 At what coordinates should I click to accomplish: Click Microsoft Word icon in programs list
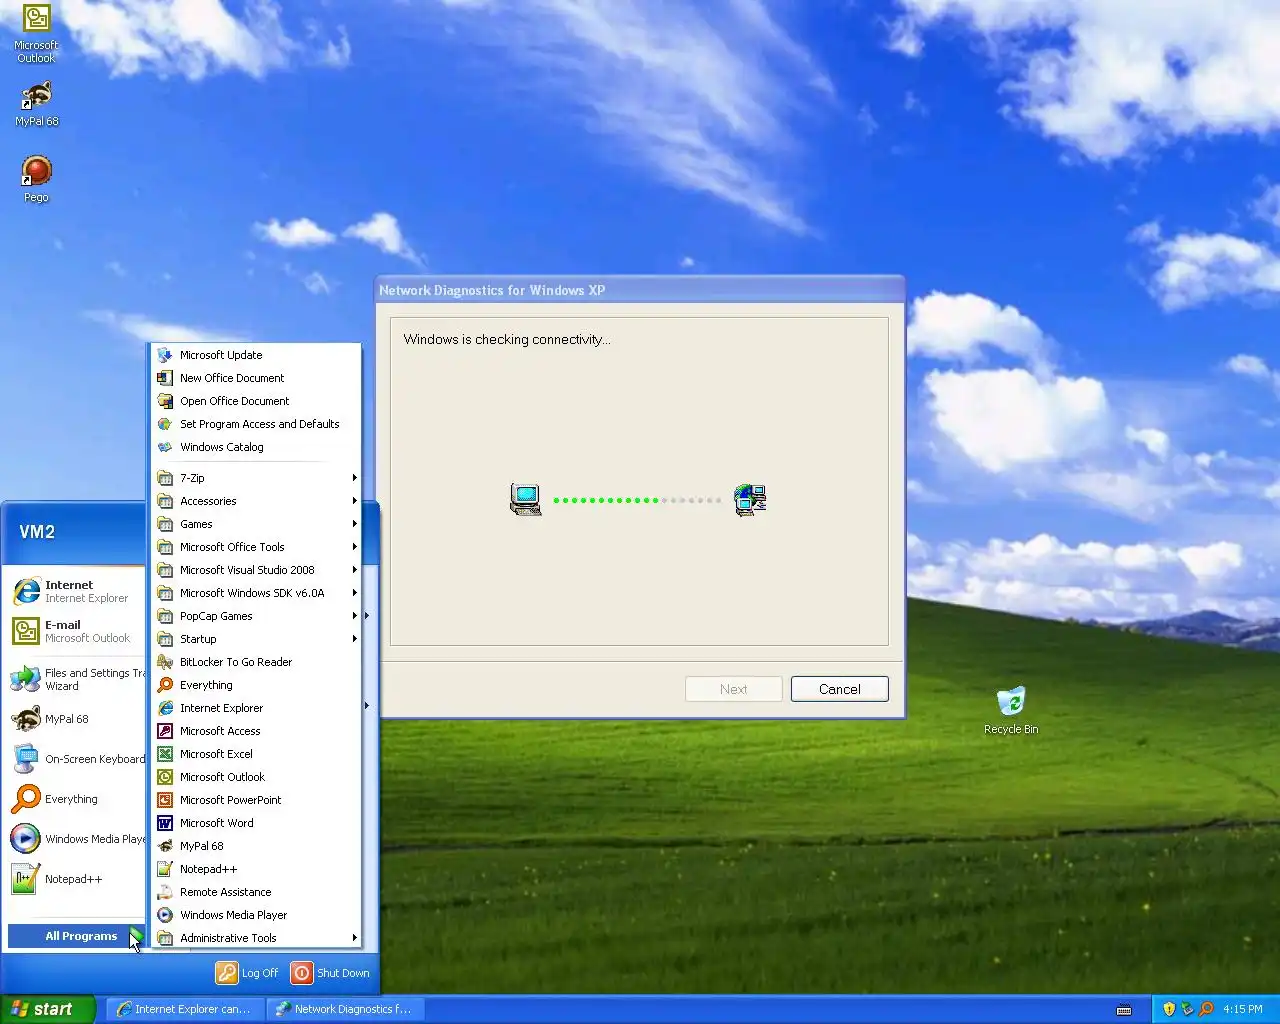click(x=165, y=823)
